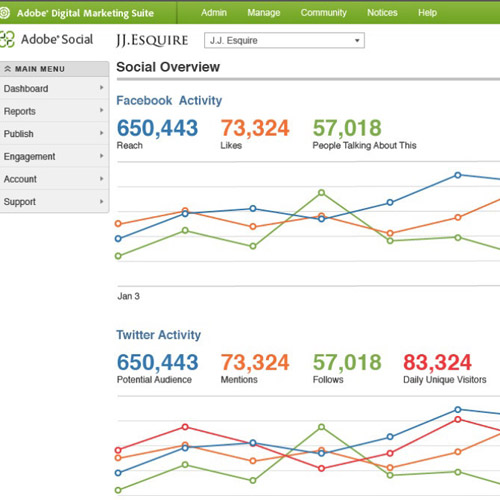Image resolution: width=500 pixels, height=500 pixels.
Task: Click the Potential Audience value 650,443
Action: point(157,362)
